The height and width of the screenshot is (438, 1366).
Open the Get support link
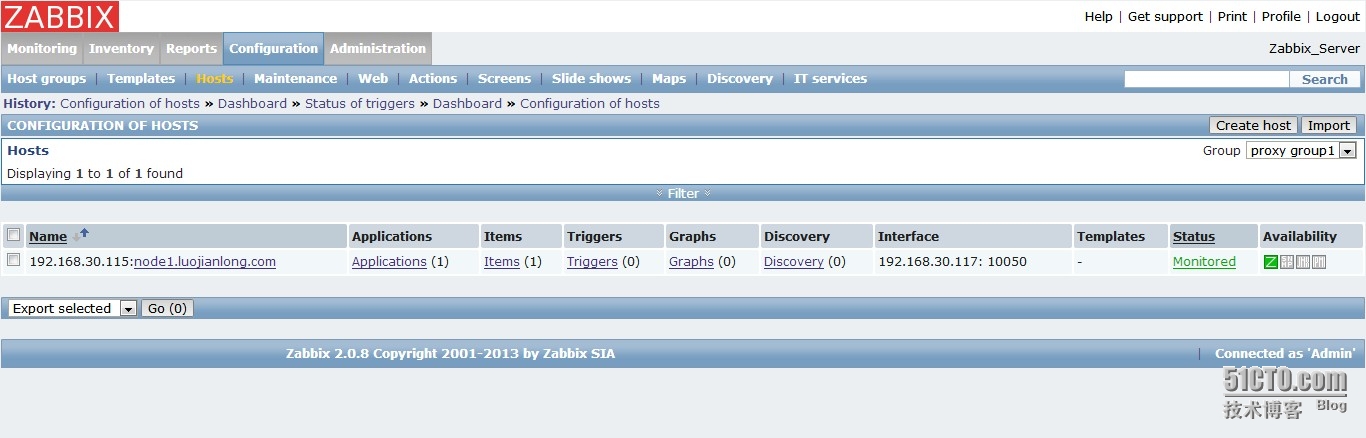coord(1165,16)
